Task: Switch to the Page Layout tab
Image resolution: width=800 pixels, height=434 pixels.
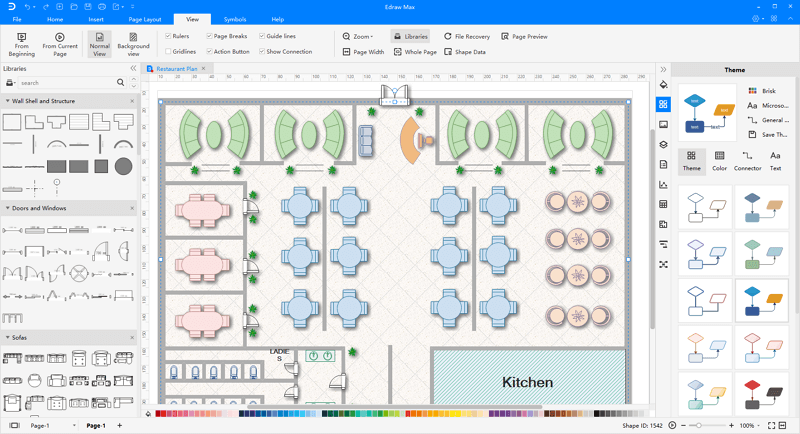Action: 145,19
